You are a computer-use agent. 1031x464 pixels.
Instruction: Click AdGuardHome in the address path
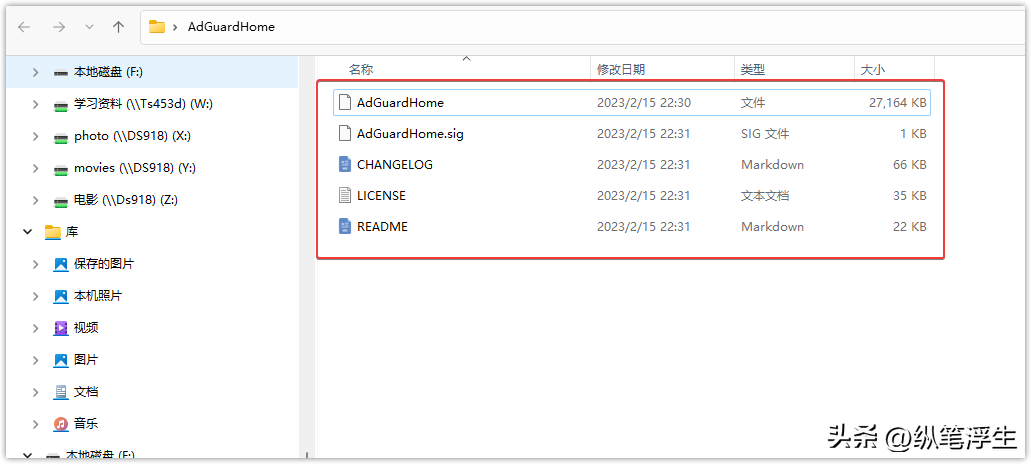[231, 27]
